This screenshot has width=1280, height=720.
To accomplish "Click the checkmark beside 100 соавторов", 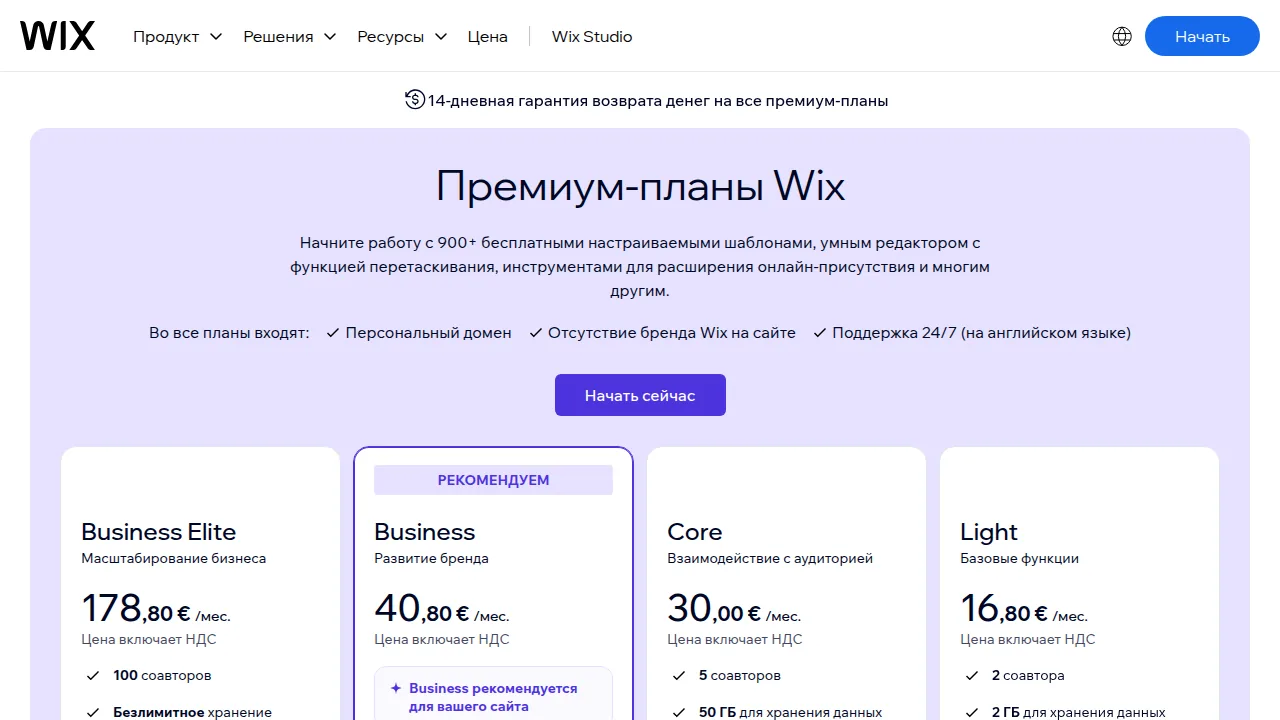I will tap(93, 676).
